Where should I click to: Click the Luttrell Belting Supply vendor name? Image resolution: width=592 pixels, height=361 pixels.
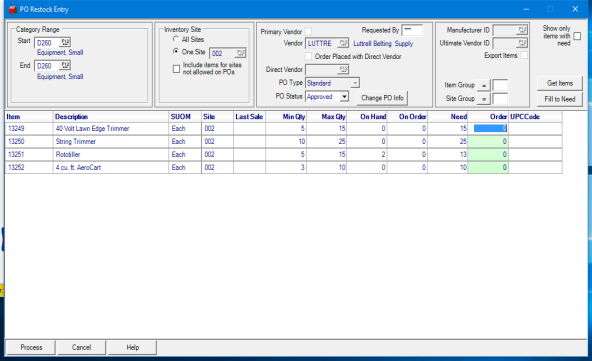point(383,43)
